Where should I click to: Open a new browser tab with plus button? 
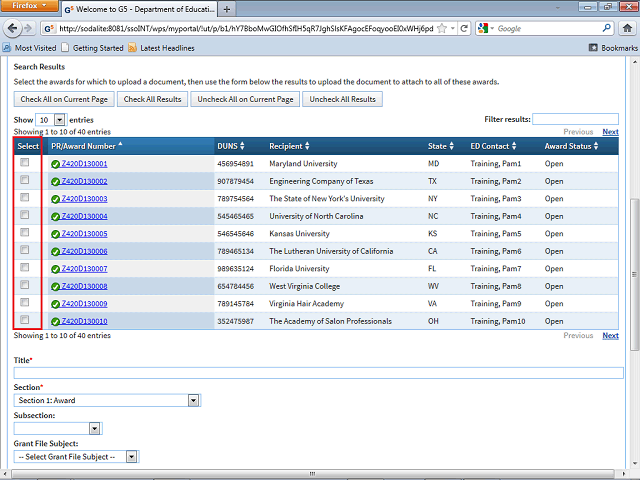227,8
